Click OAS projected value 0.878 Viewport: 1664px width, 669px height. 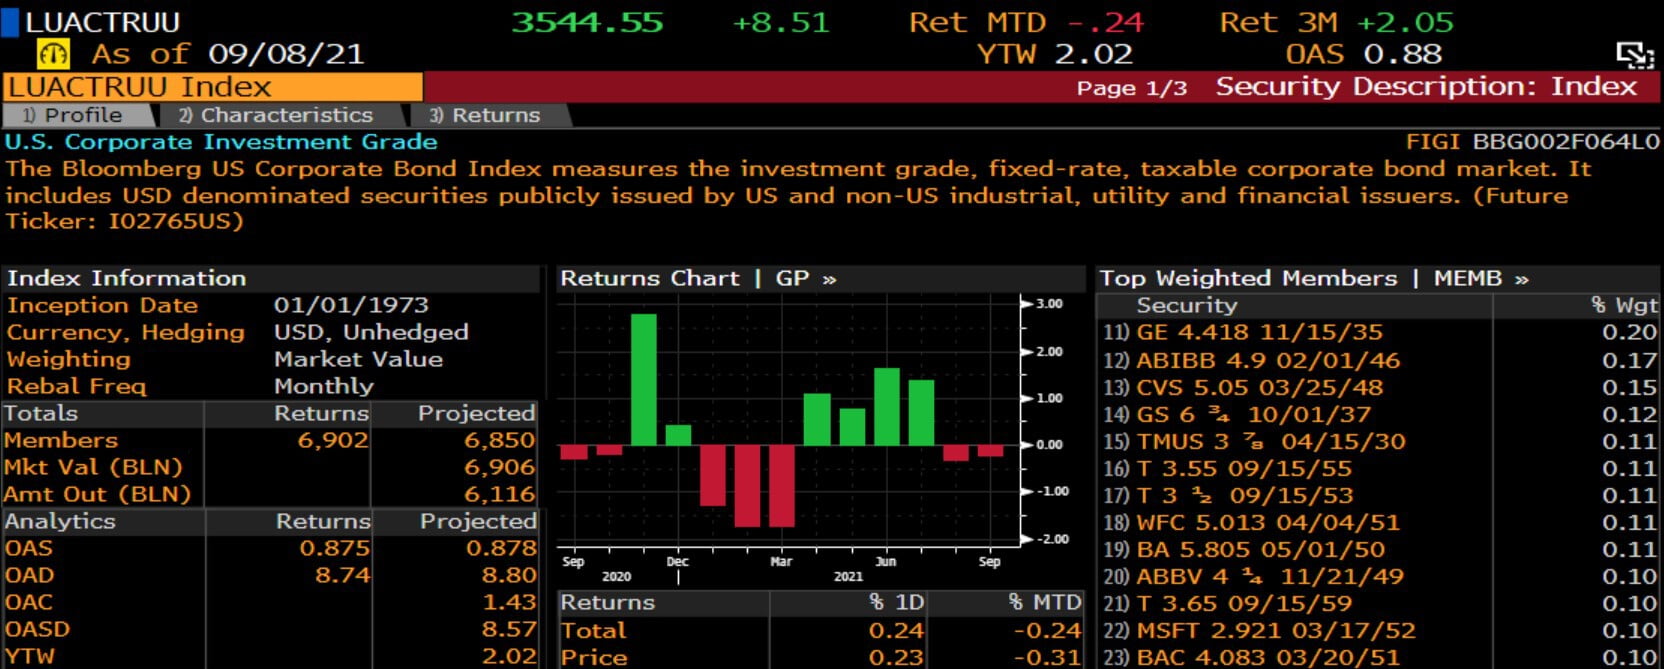(502, 548)
